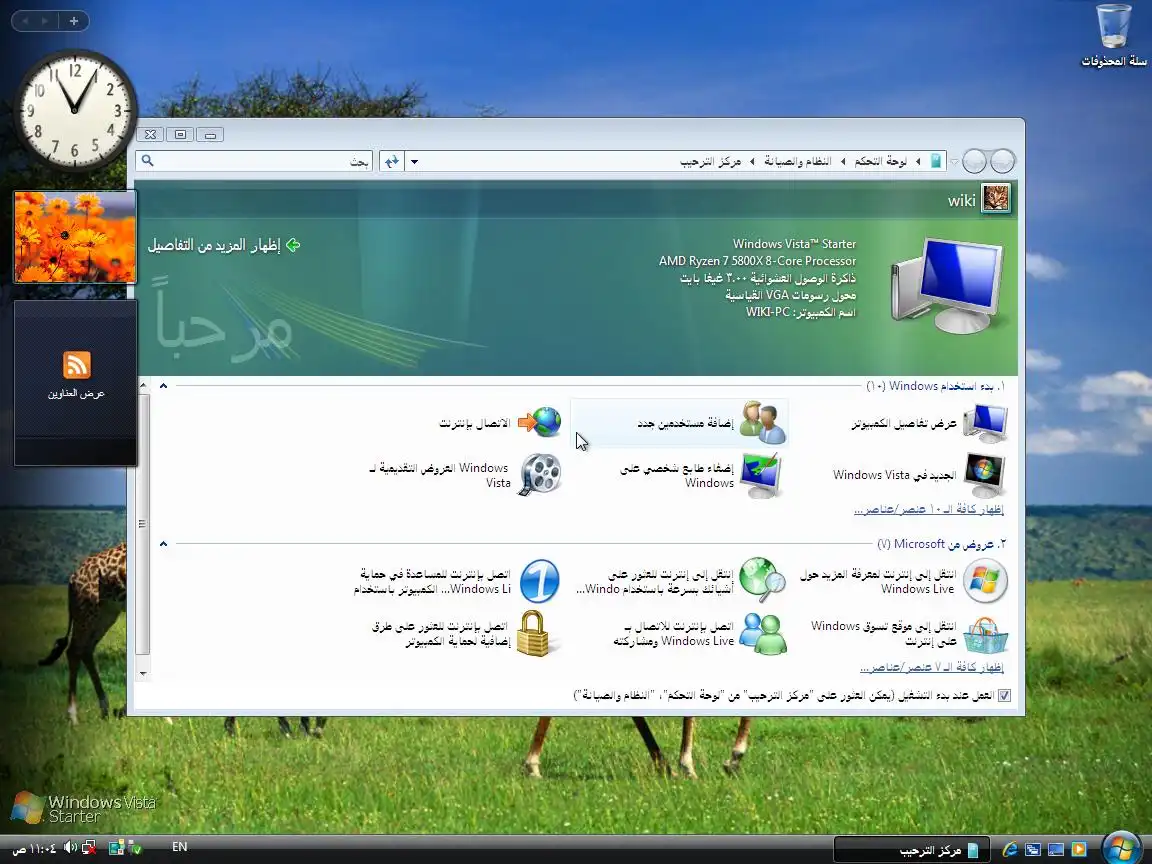Expand breadcrumb arrow after 'النظام والصيانة' (System and Maintenance)
Image resolution: width=1152 pixels, height=864 pixels.
[x=752, y=161]
